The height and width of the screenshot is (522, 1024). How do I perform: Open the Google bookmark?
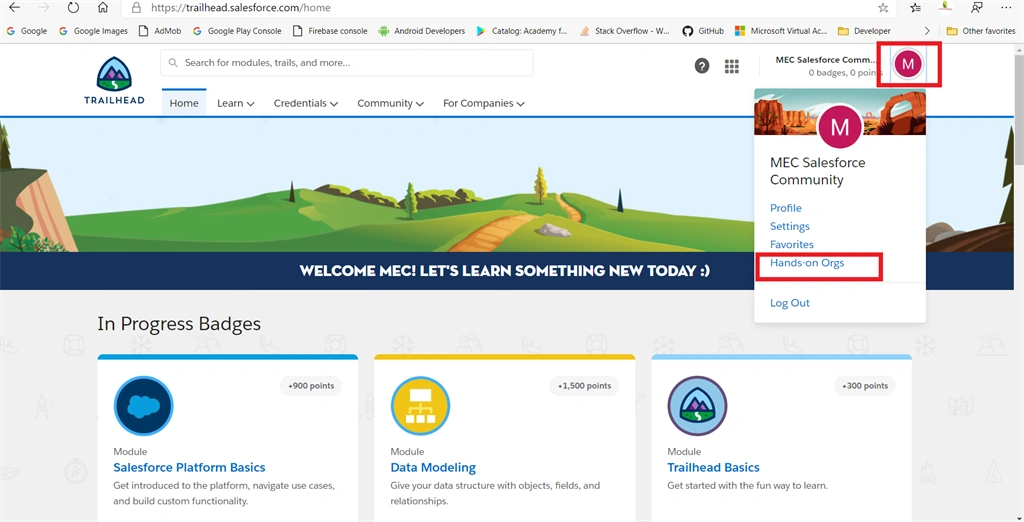click(x=27, y=31)
